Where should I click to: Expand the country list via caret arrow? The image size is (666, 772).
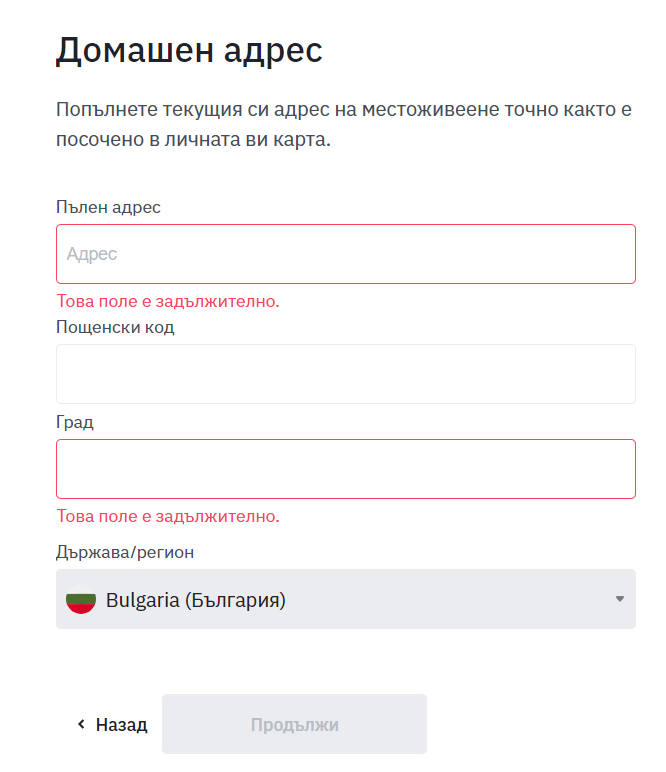[x=620, y=599]
